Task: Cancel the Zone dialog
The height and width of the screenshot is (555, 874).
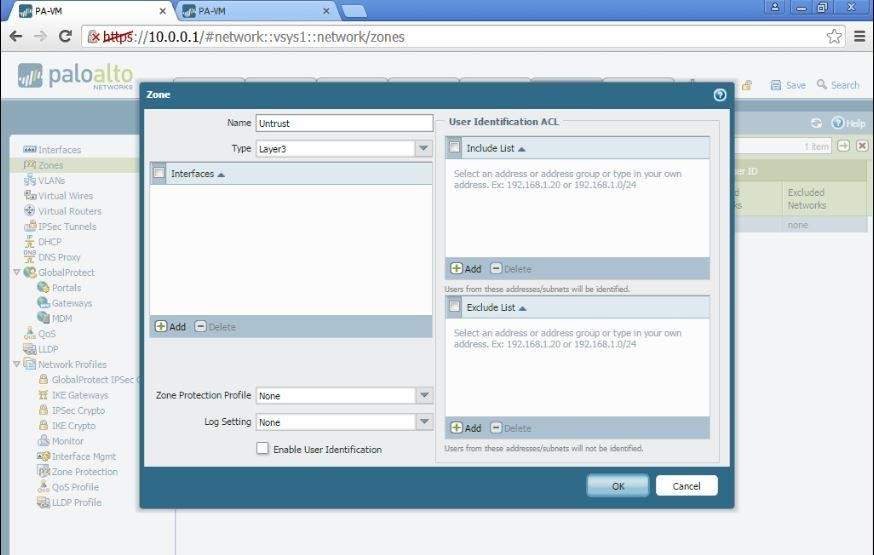Action: [x=686, y=486]
